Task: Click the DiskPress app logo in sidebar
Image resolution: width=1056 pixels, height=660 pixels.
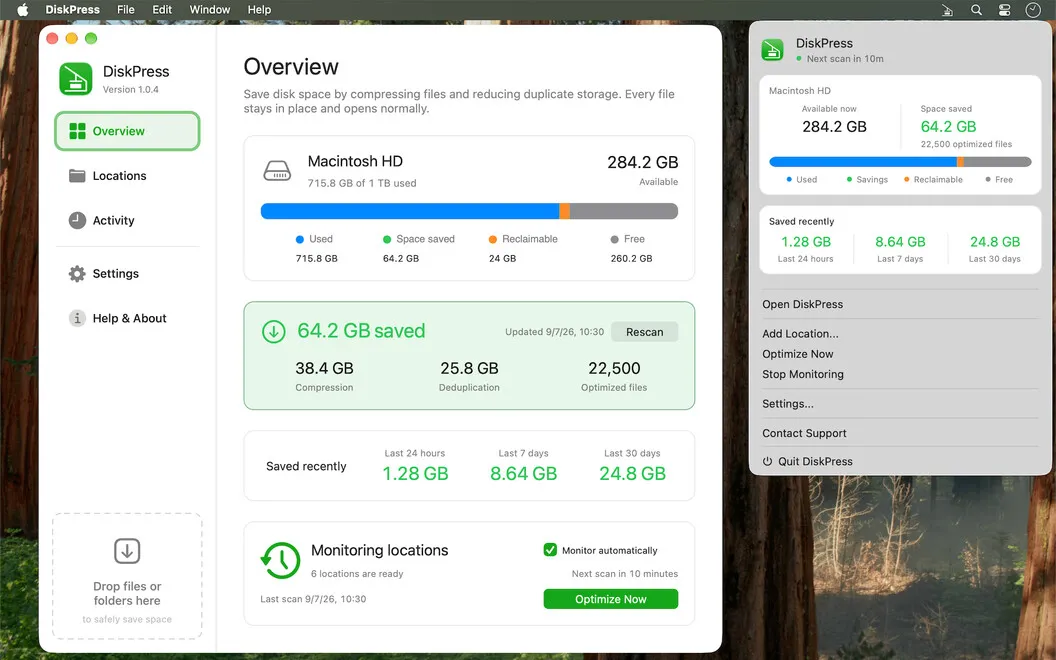Action: tap(75, 79)
